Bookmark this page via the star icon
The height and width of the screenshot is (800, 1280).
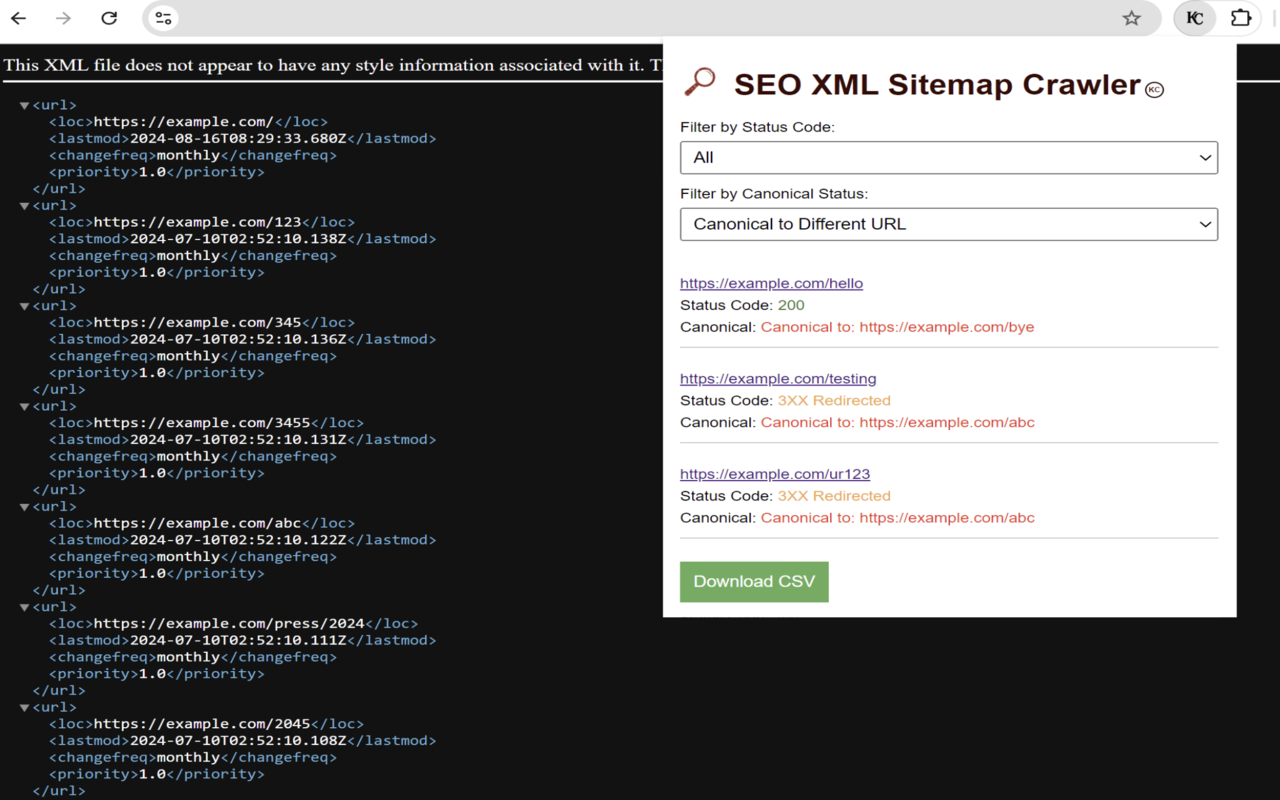[1131, 17]
